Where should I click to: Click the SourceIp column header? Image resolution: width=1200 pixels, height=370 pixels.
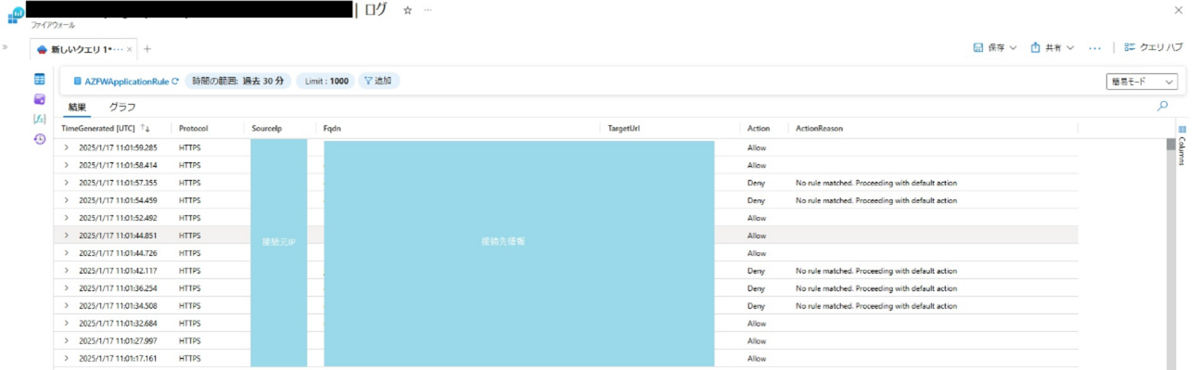(266, 128)
